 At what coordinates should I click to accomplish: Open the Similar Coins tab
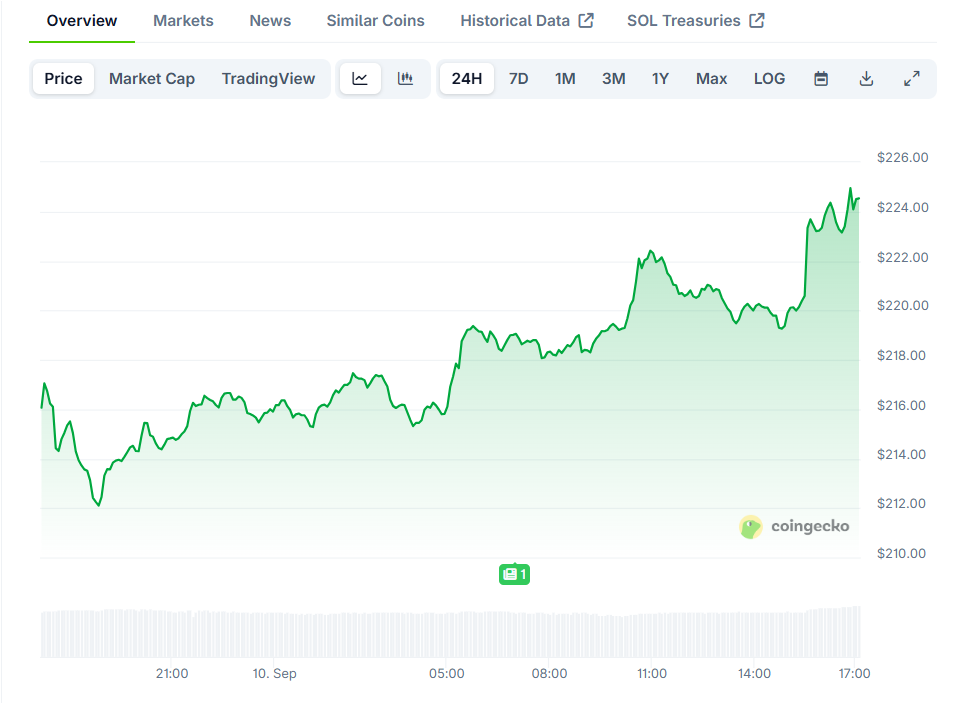pos(375,20)
